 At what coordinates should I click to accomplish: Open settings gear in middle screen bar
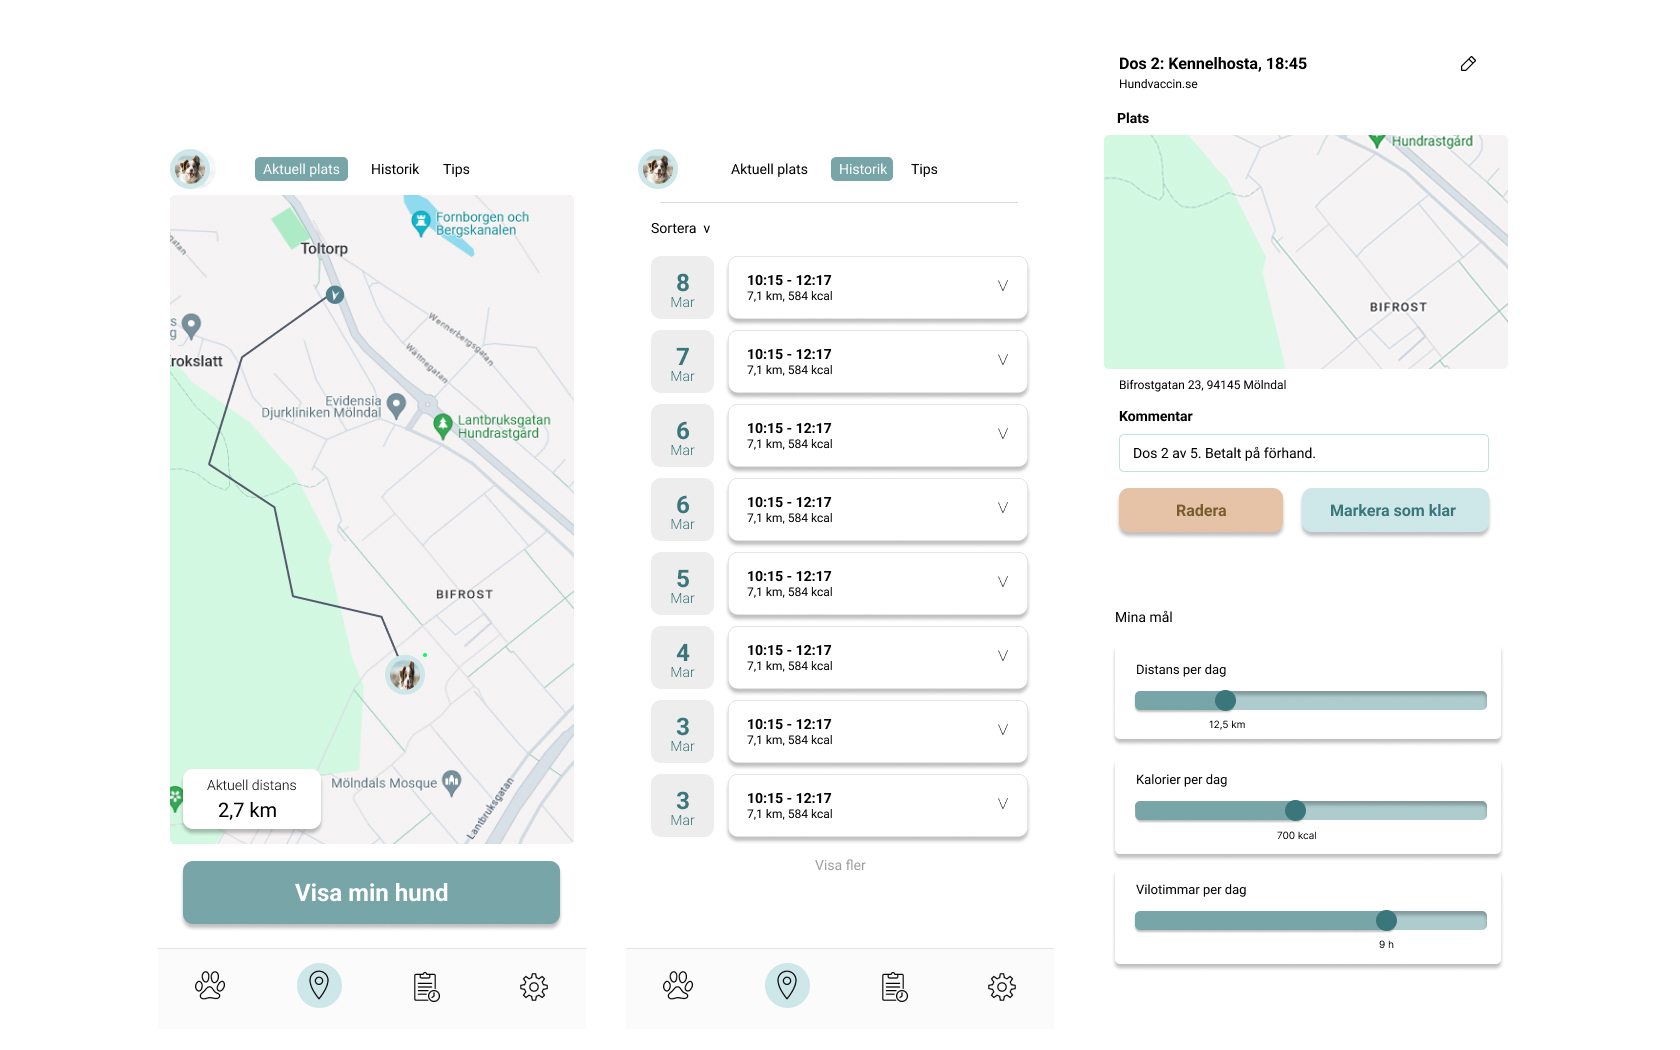pyautogui.click(x=1002, y=987)
